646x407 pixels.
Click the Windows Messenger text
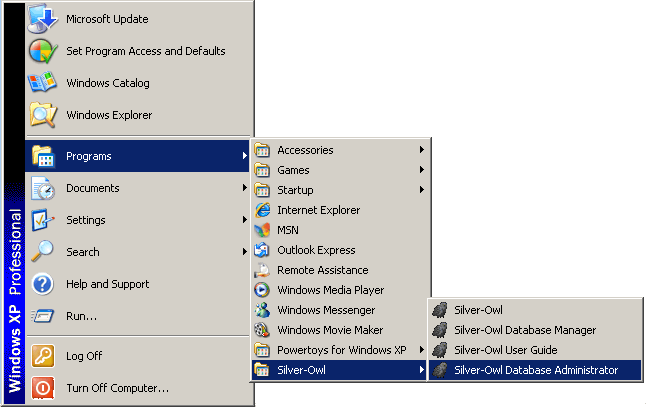(x=326, y=310)
